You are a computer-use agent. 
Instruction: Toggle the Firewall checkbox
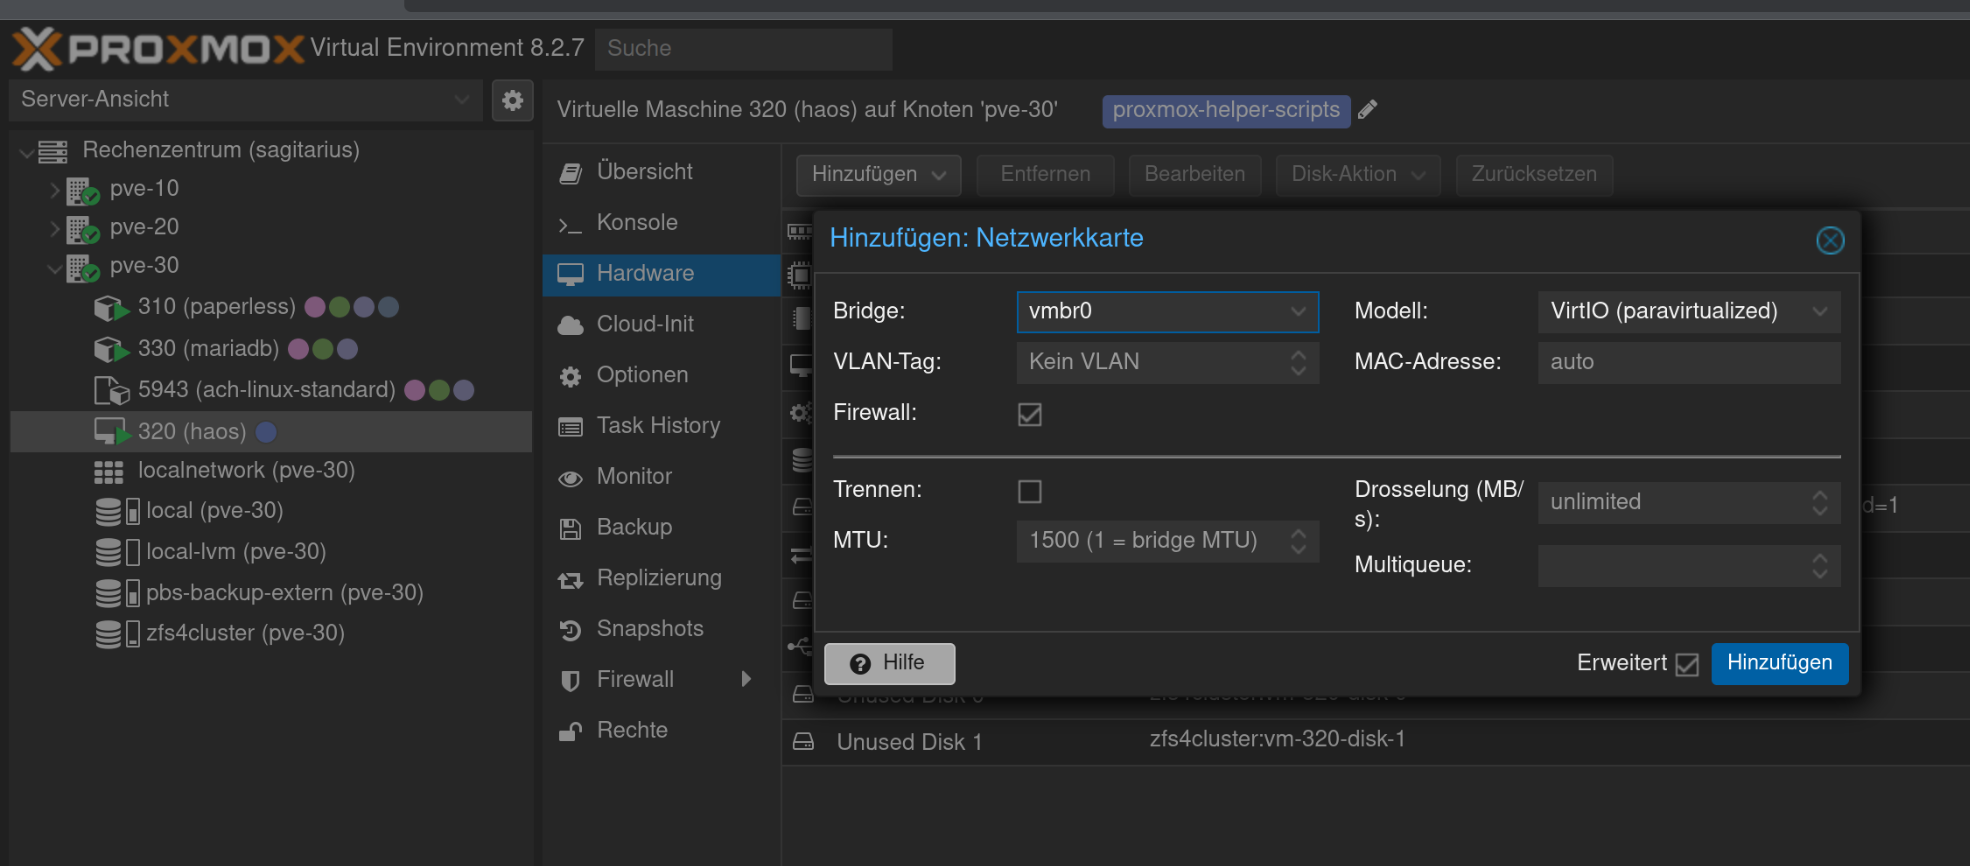point(1029,414)
